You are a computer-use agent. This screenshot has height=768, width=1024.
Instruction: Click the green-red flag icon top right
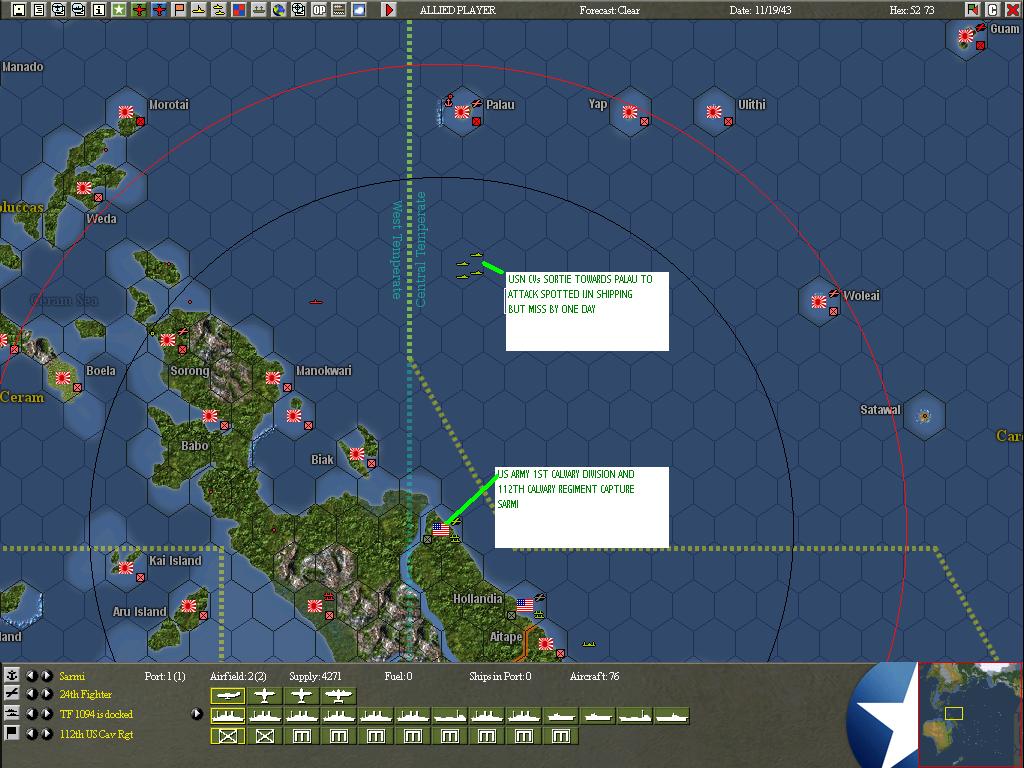(972, 9)
